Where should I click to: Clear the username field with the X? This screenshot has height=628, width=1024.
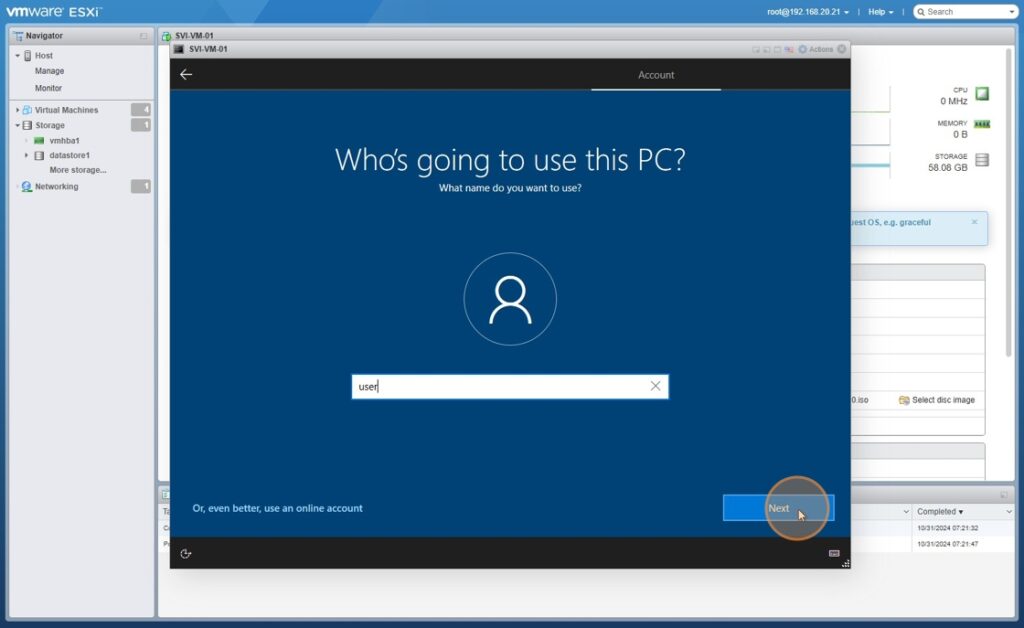click(x=655, y=386)
